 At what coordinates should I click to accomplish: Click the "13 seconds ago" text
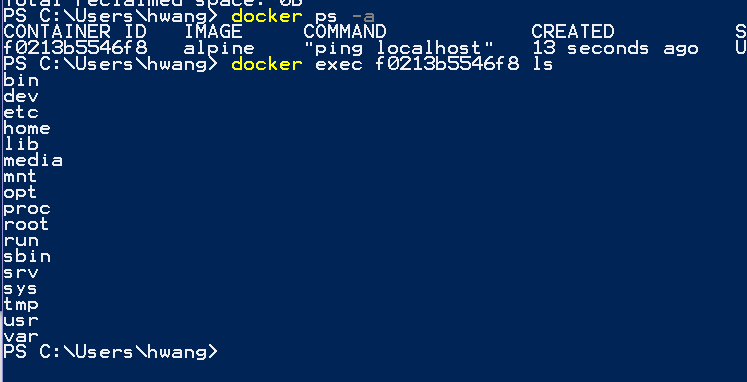coord(615,48)
